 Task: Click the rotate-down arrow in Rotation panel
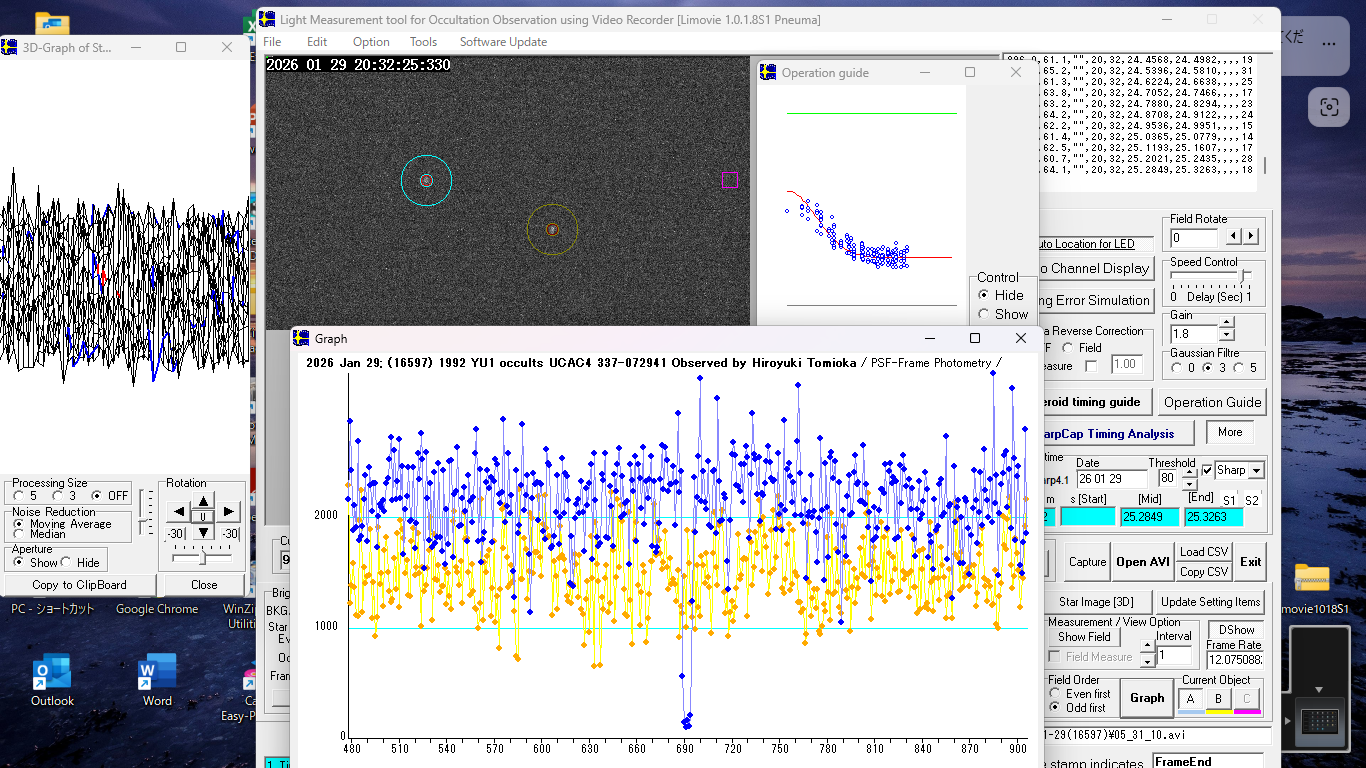pos(203,533)
